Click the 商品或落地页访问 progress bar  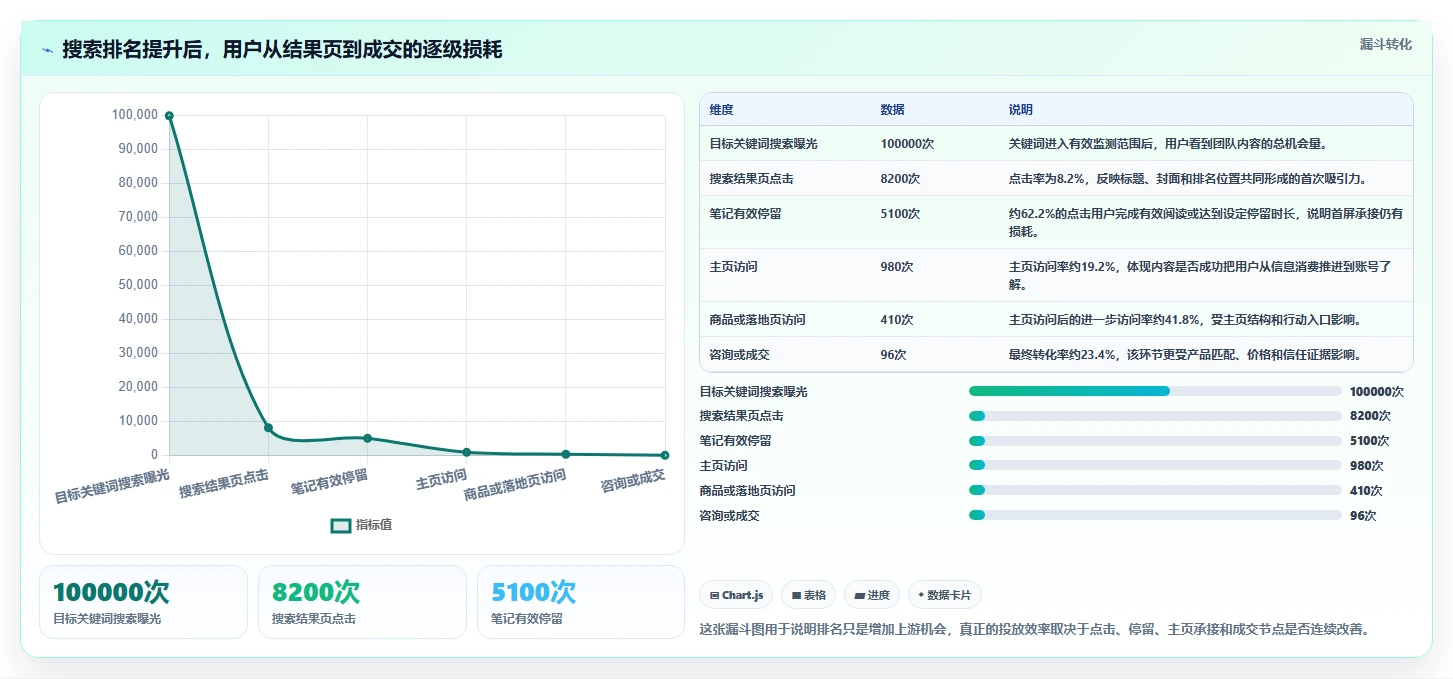(x=1155, y=490)
